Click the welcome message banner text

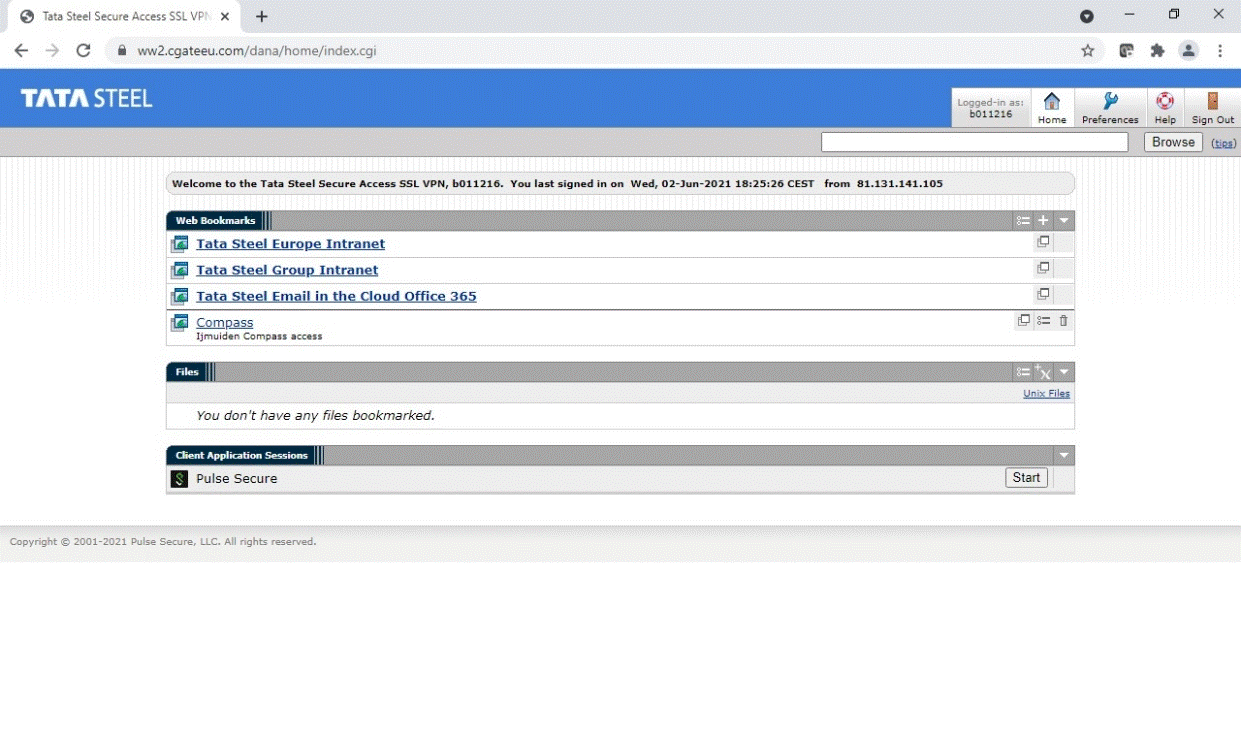557,184
